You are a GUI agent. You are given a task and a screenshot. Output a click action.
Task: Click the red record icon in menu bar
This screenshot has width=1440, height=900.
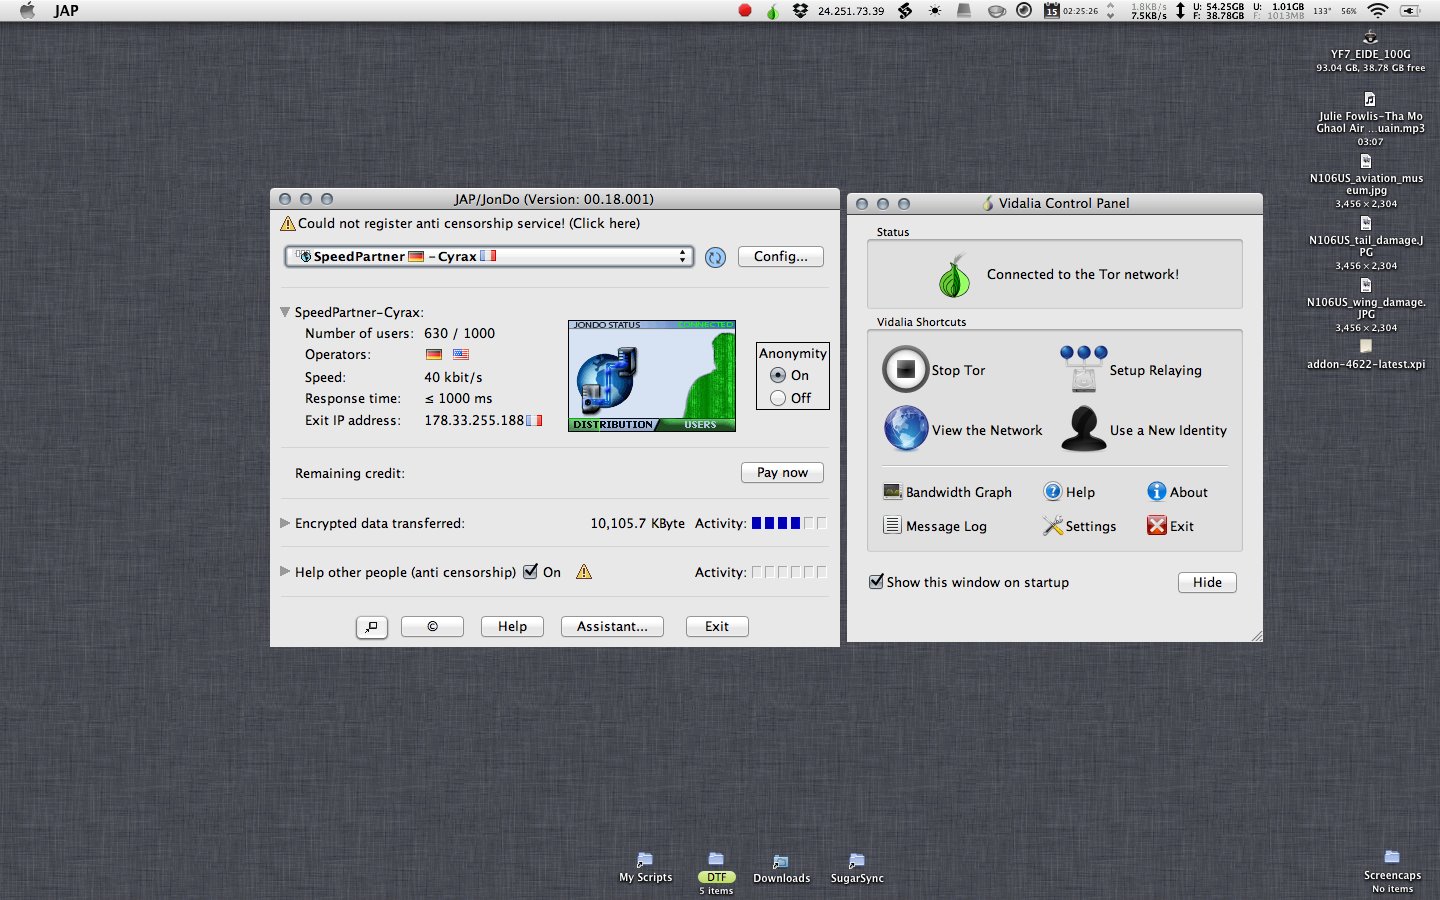tap(744, 11)
